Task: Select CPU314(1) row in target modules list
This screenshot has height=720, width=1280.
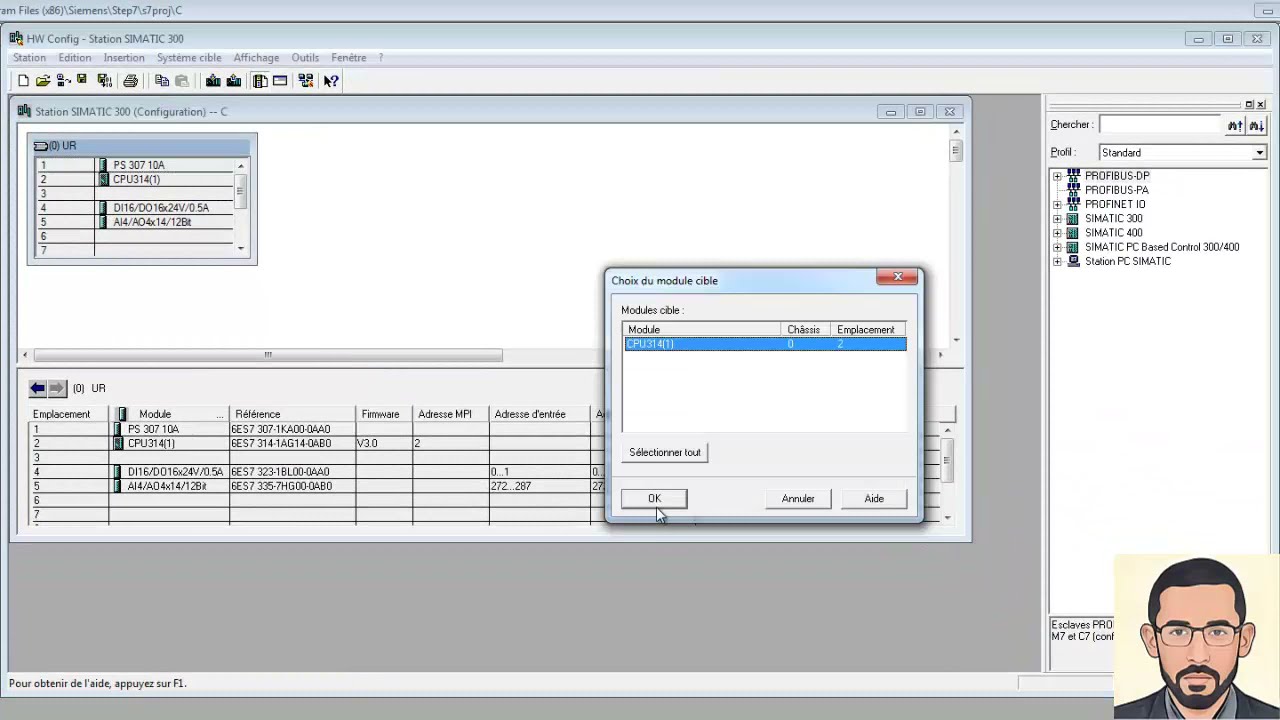Action: 765,344
